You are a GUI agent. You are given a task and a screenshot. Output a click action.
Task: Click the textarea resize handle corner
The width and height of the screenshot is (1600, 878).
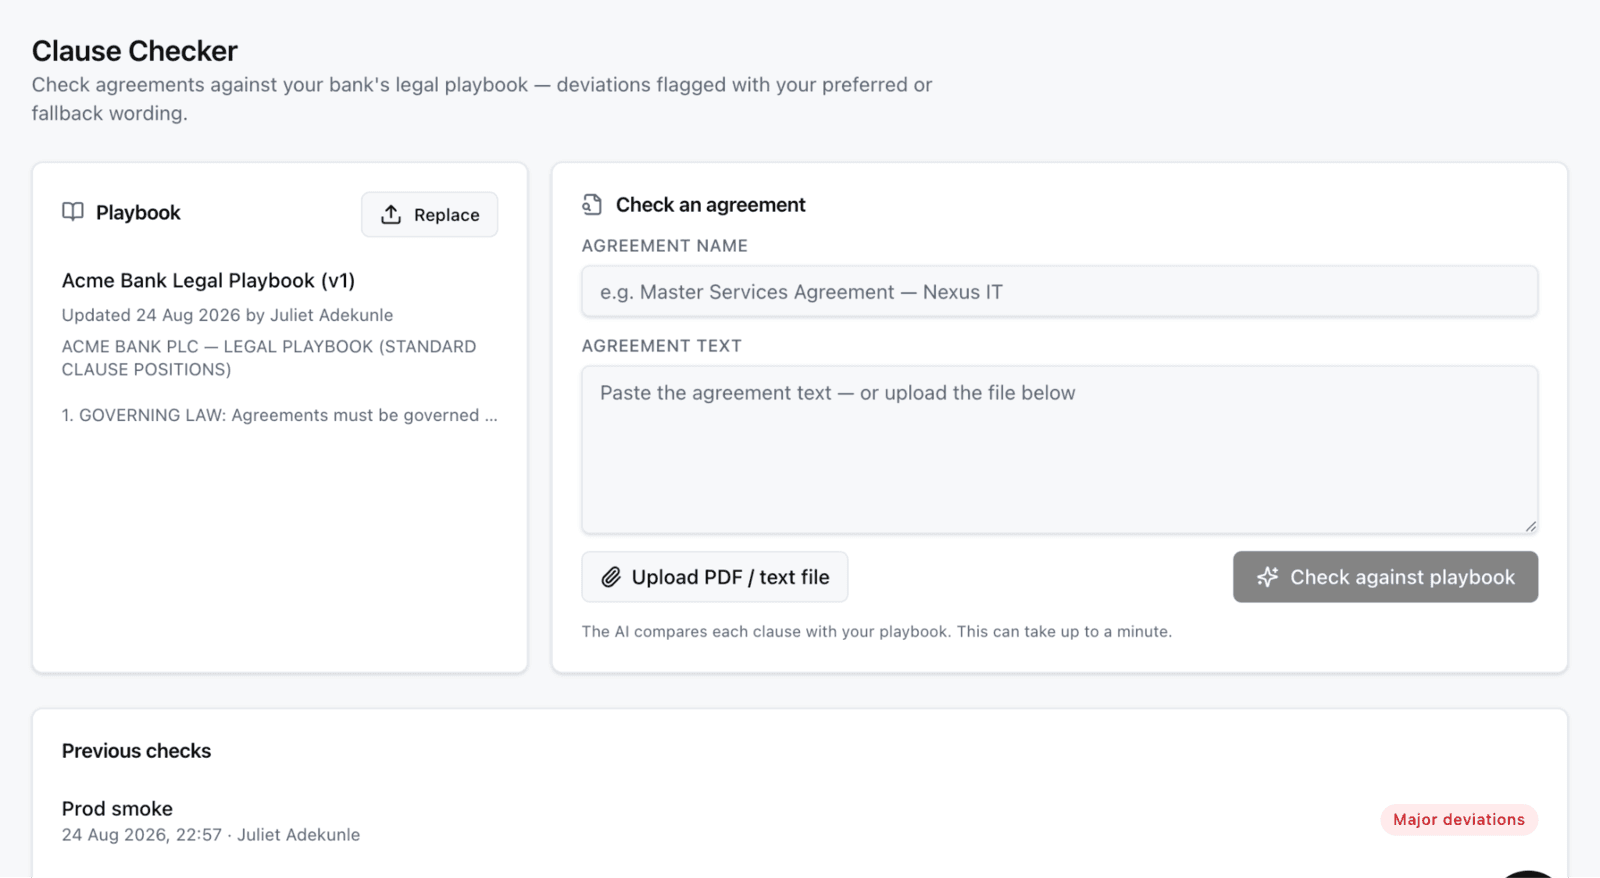[x=1530, y=526]
